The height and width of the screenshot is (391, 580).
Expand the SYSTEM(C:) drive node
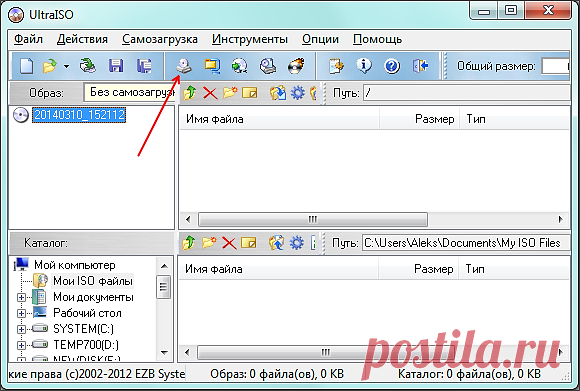pos(21,329)
